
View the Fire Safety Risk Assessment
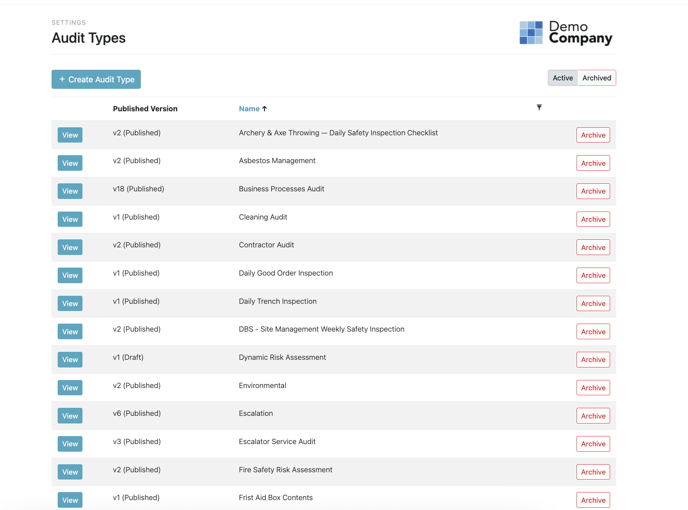pyautogui.click(x=70, y=471)
